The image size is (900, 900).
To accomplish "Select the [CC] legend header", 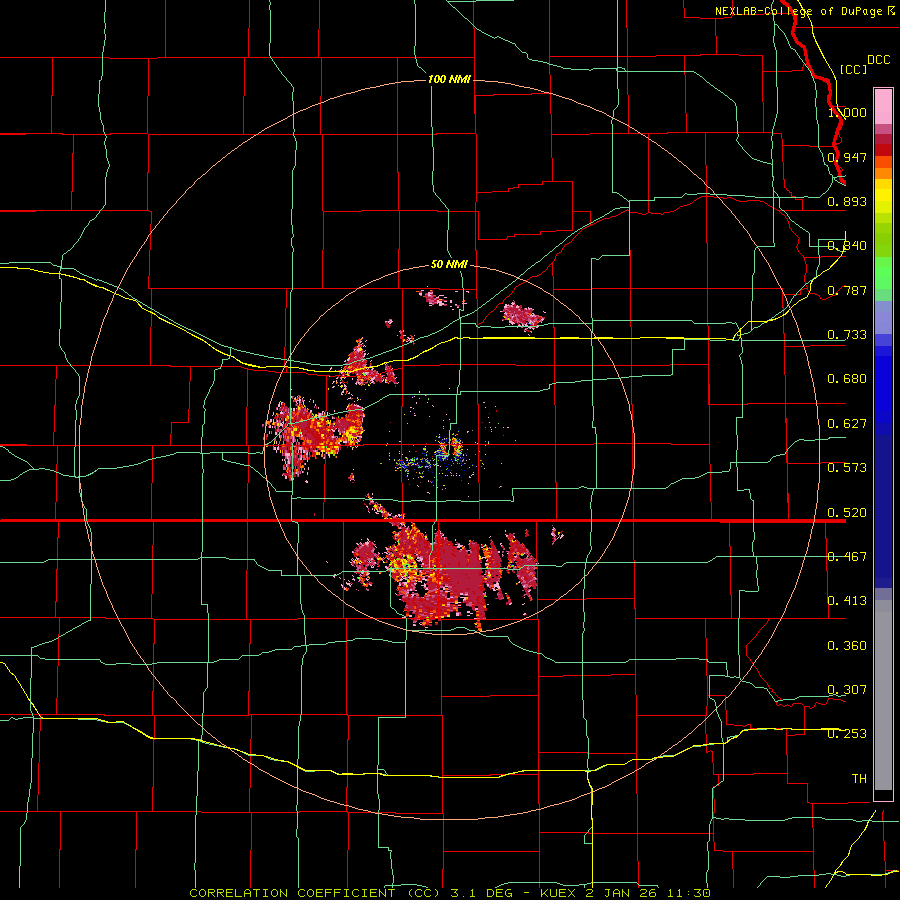I will pos(854,69).
